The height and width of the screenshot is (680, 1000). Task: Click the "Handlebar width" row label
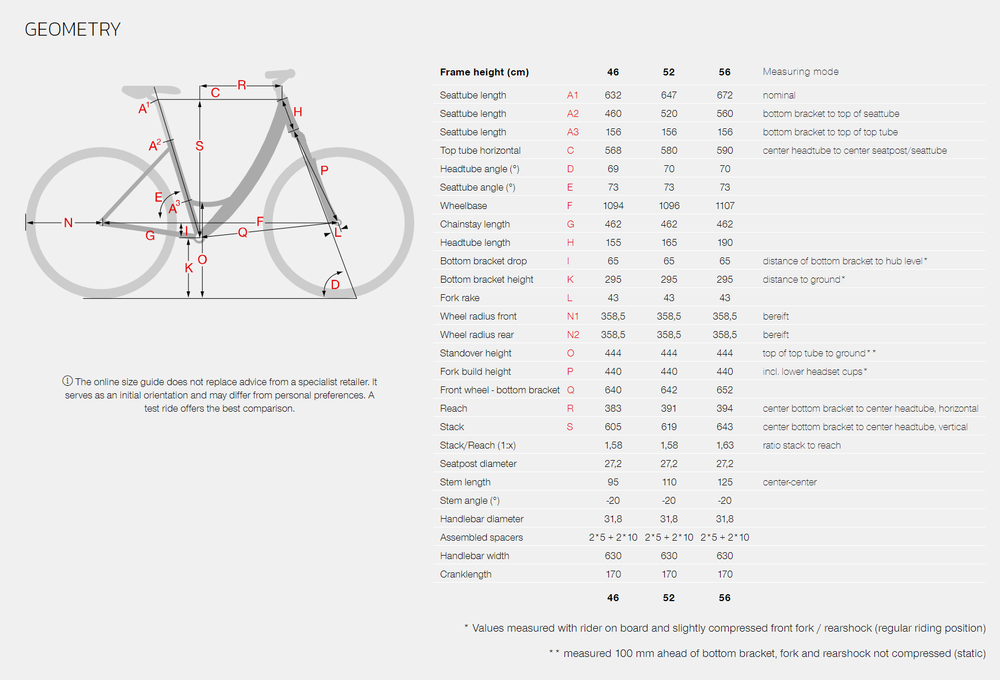point(474,556)
